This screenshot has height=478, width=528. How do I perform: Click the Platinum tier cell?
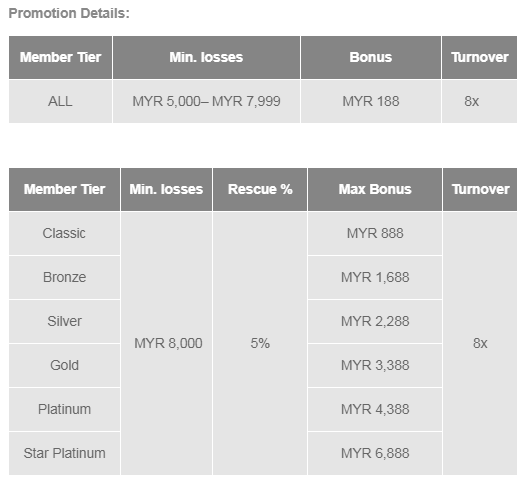[x=64, y=409]
